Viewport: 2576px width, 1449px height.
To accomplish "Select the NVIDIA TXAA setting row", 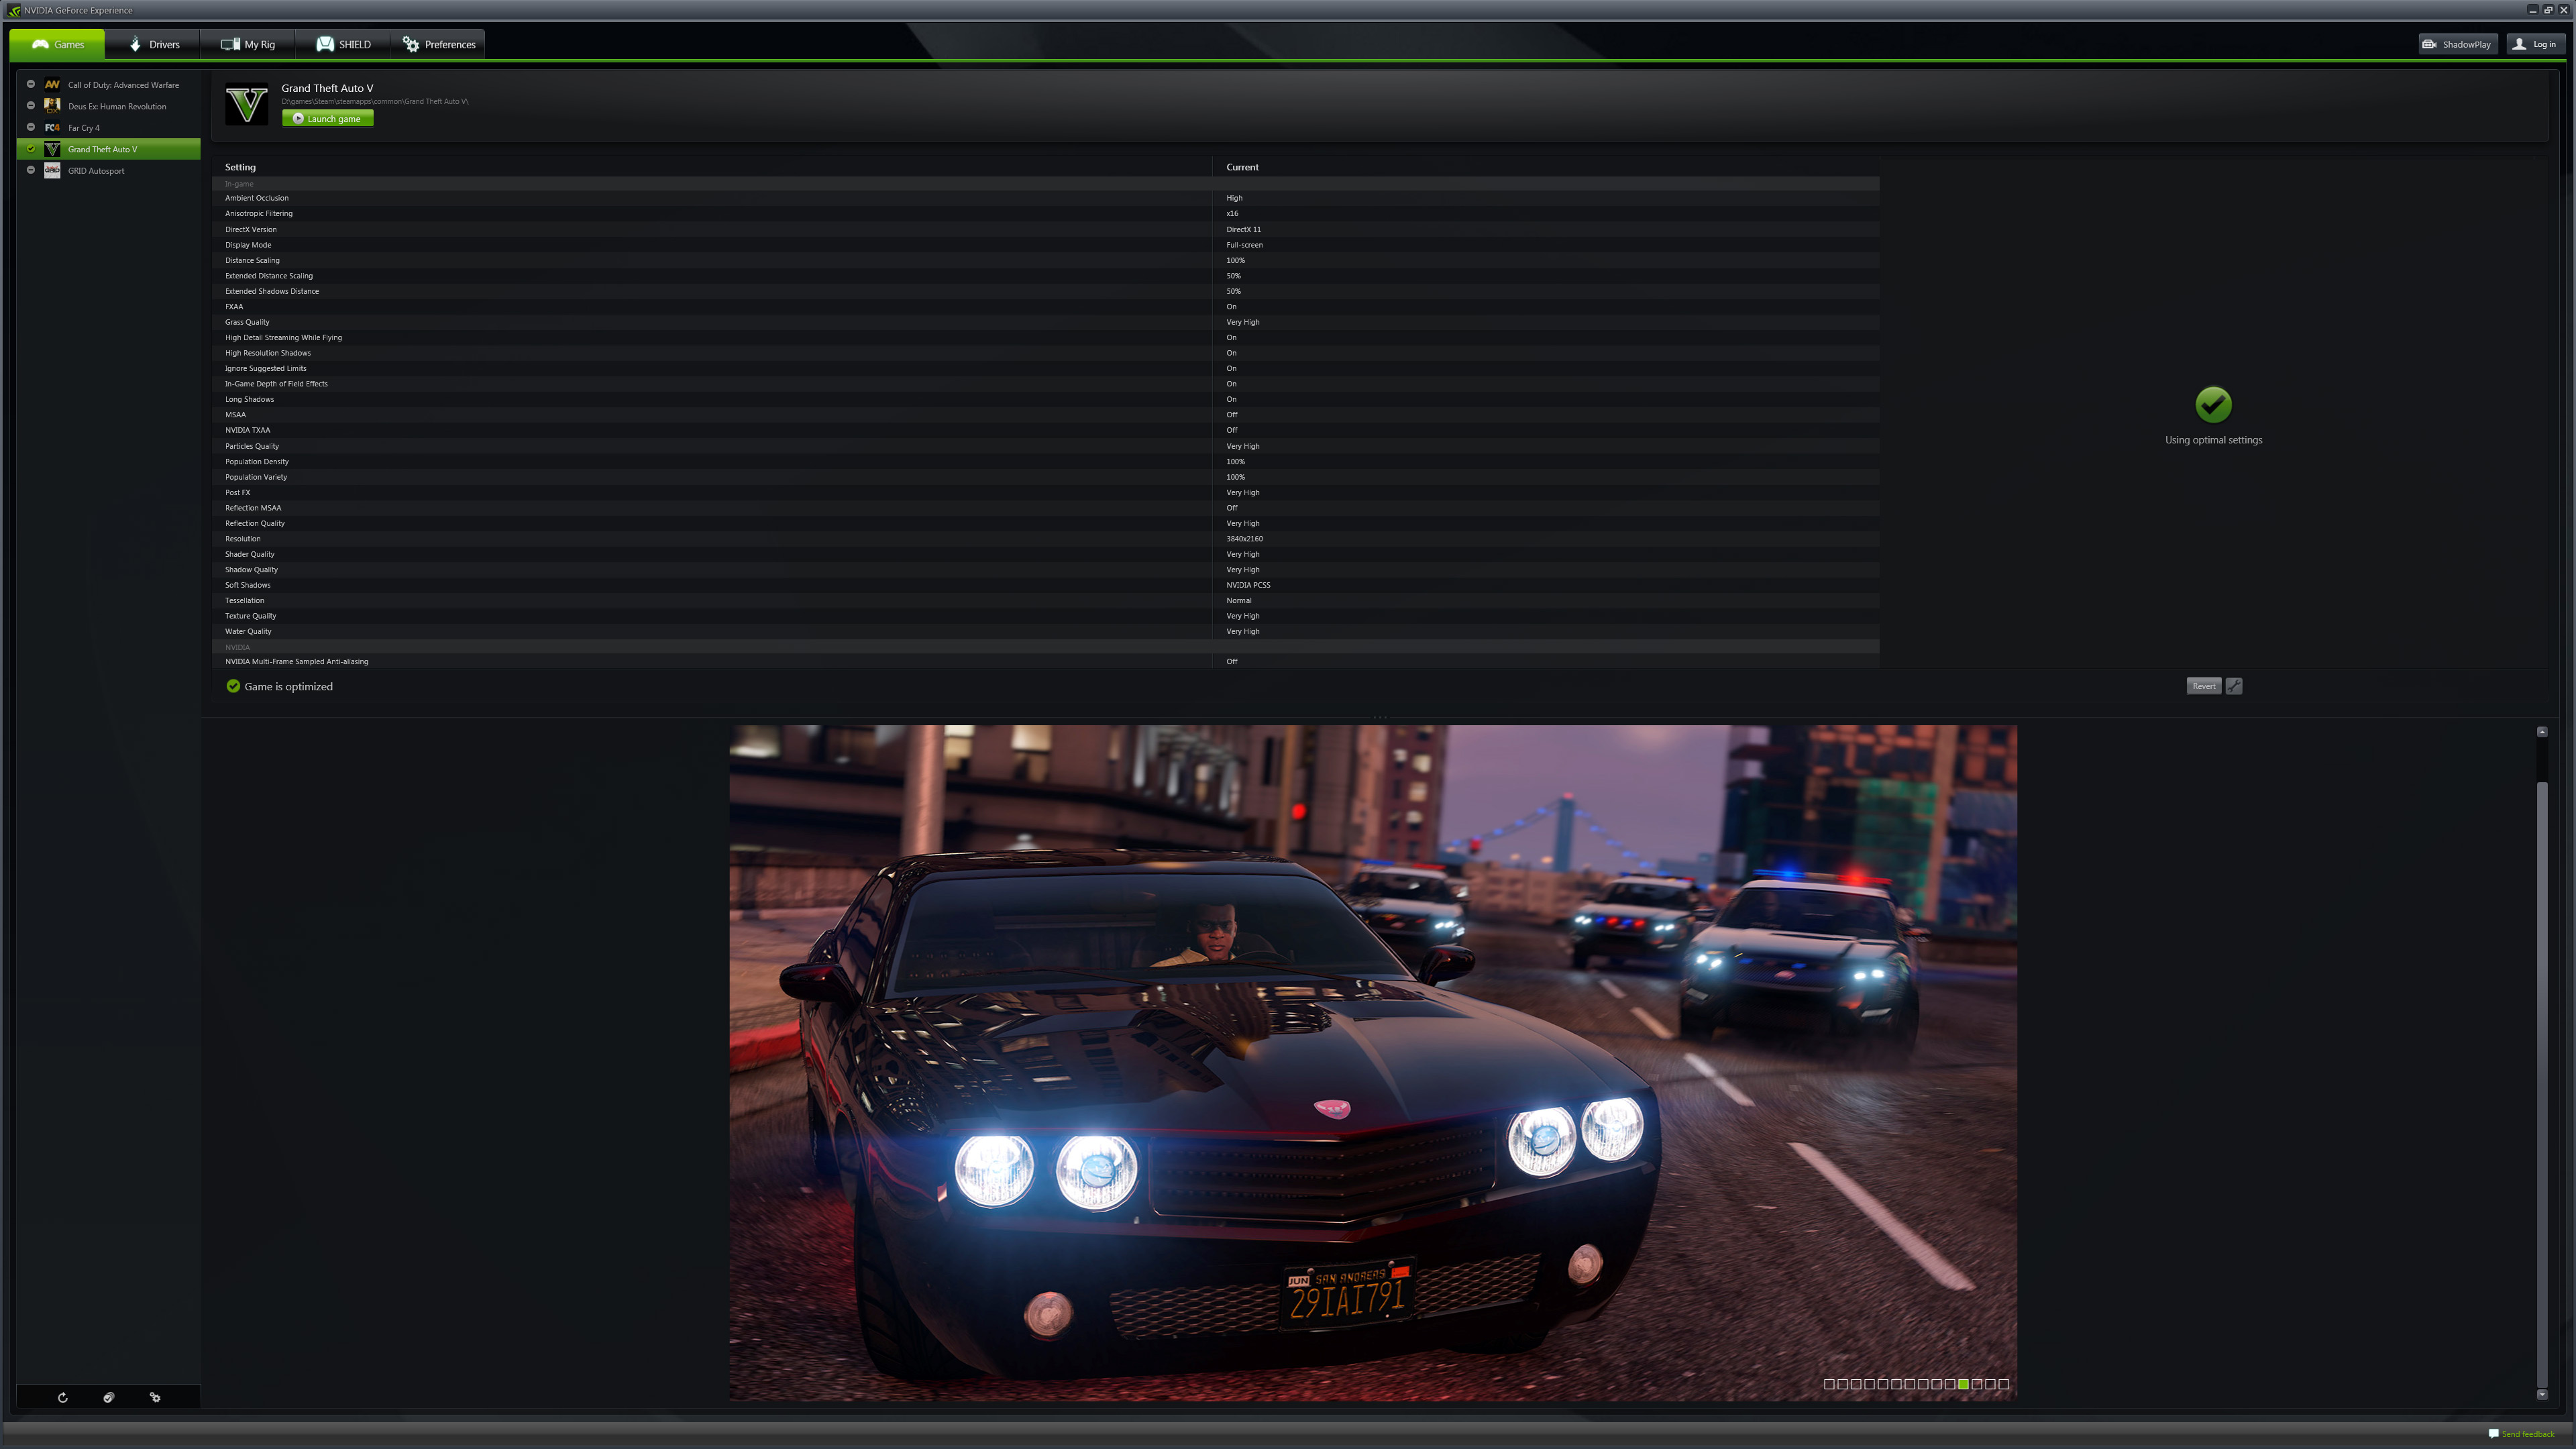I will (x=1046, y=430).
